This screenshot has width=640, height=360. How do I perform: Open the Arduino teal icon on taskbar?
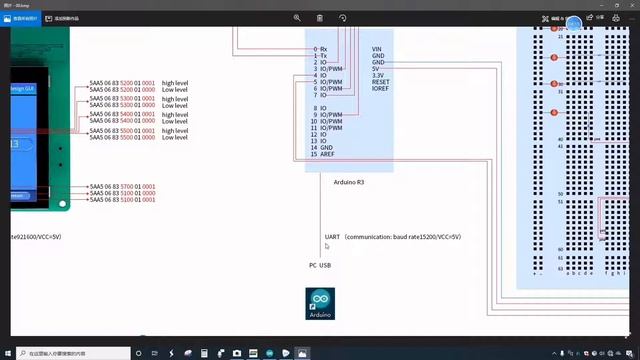[269, 353]
